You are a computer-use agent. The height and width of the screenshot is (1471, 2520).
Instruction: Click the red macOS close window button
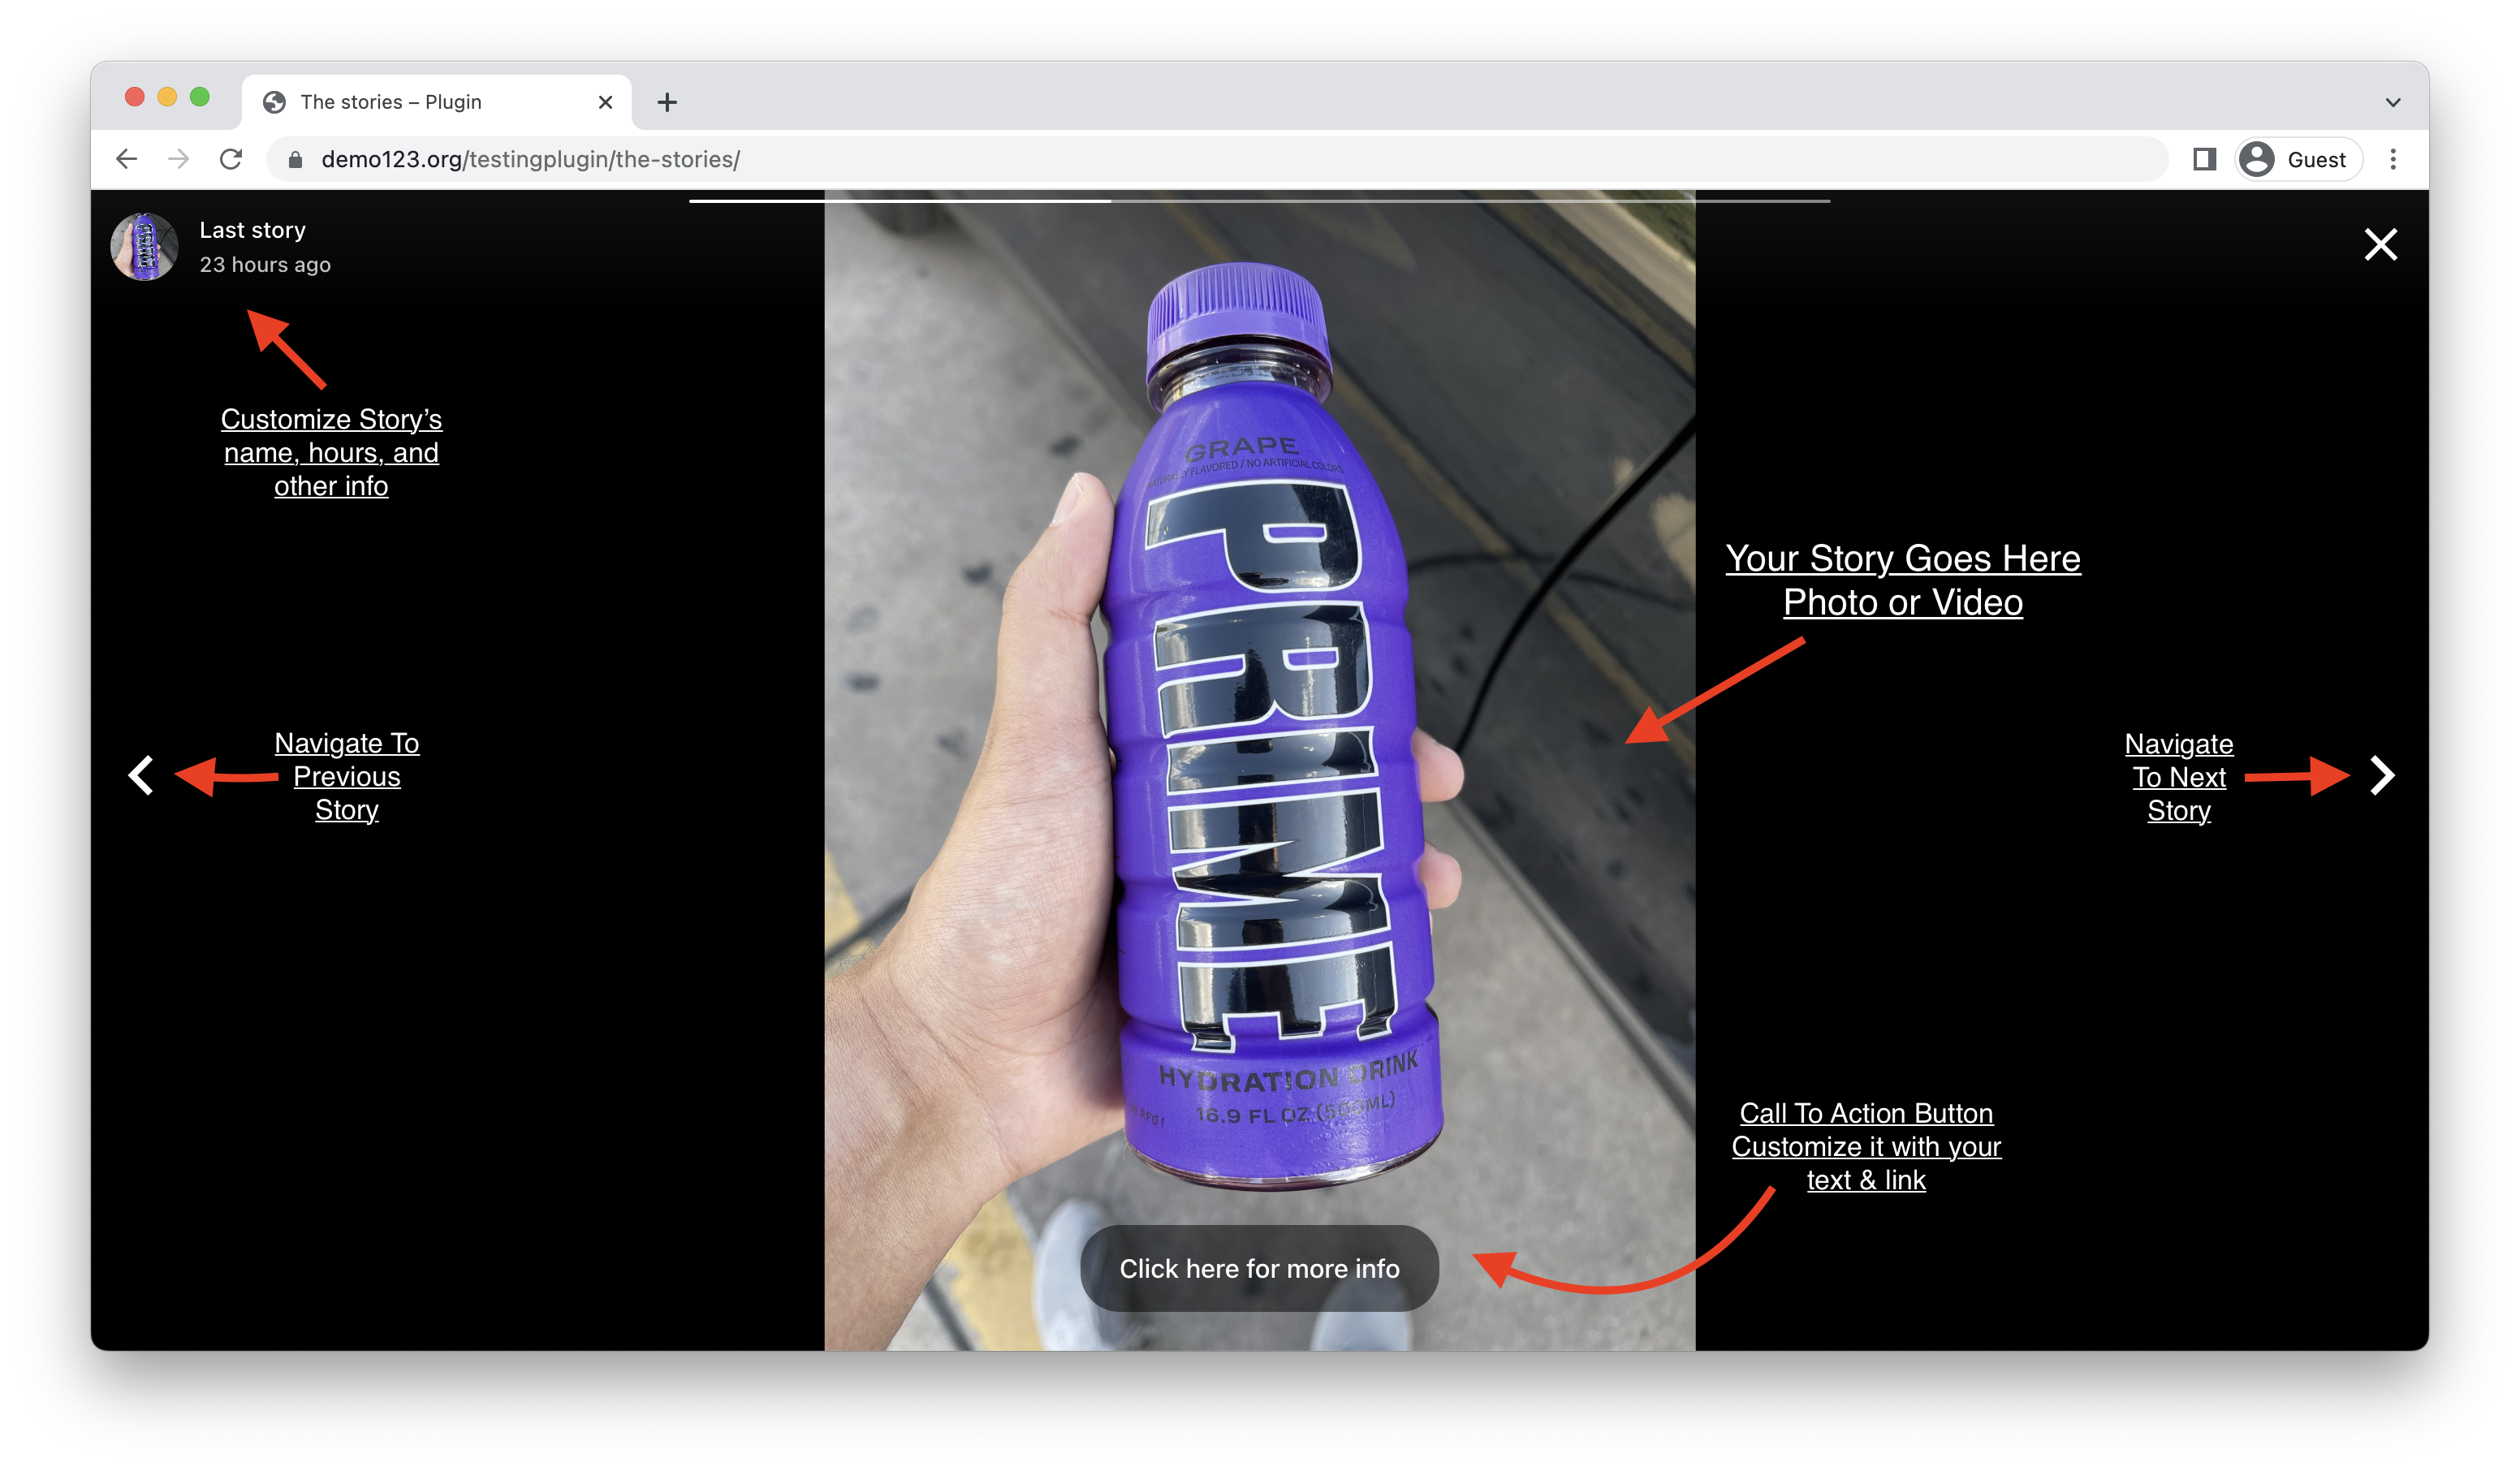[x=135, y=97]
